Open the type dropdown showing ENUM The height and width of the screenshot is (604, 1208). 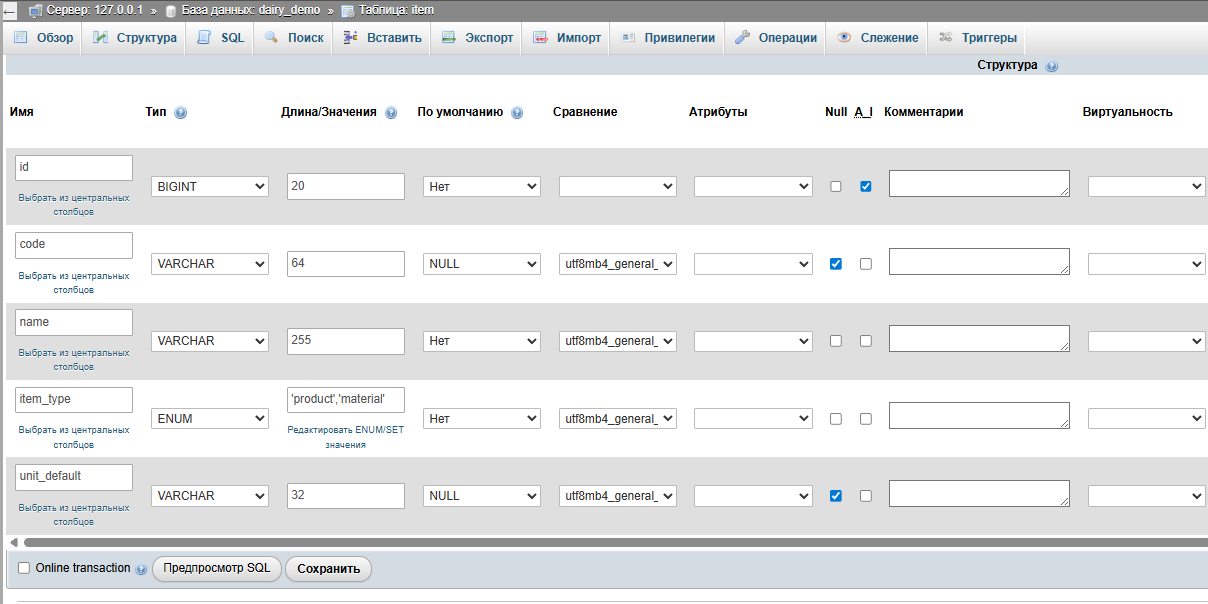pos(210,419)
